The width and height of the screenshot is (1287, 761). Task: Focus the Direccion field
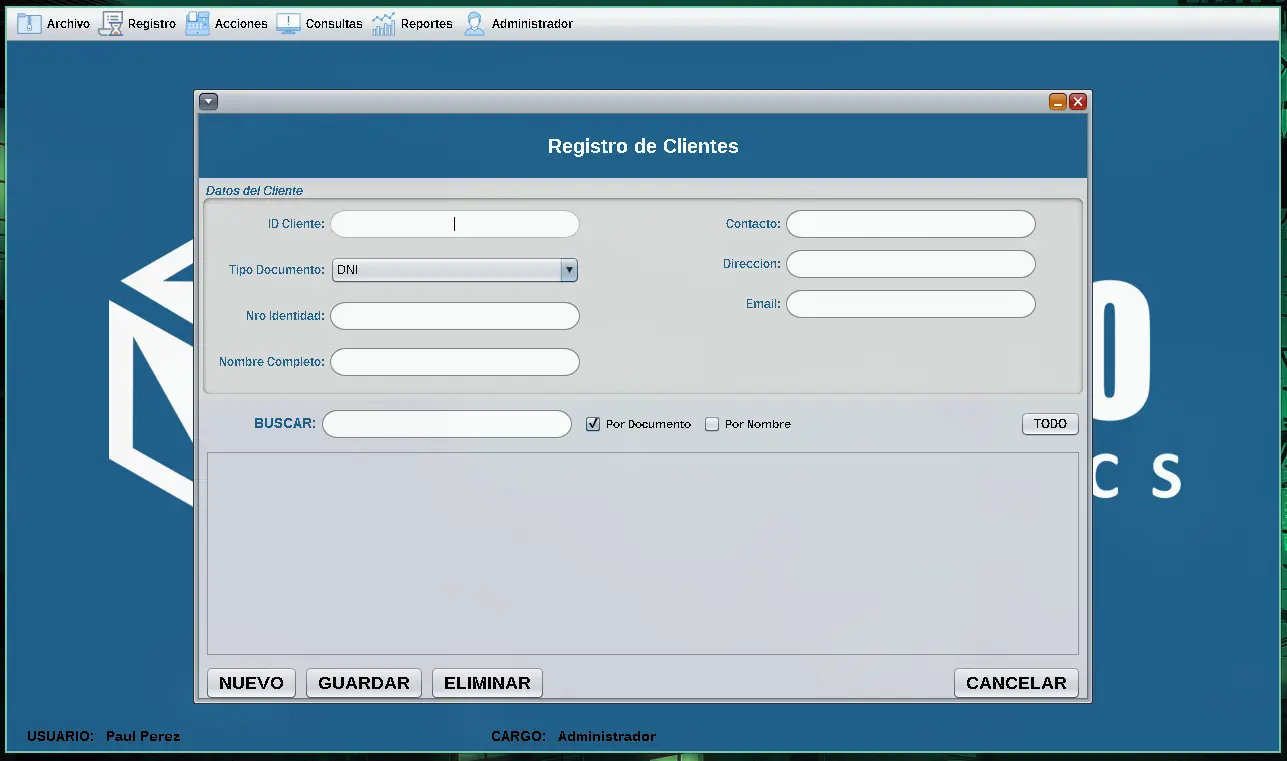pyautogui.click(x=911, y=264)
